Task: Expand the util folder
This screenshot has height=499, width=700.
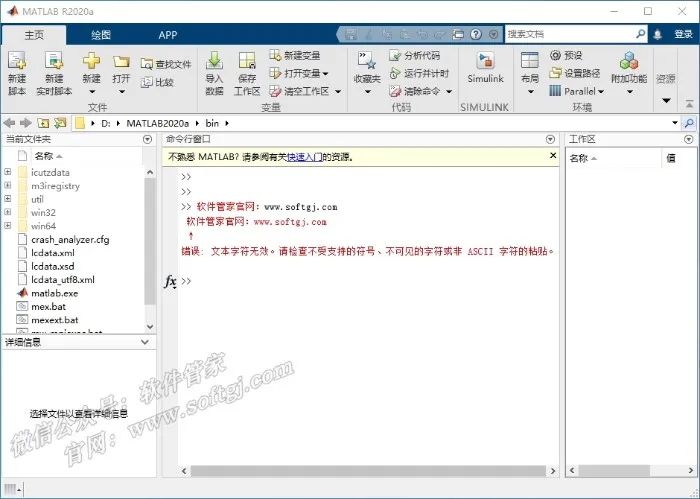Action: pos(8,199)
